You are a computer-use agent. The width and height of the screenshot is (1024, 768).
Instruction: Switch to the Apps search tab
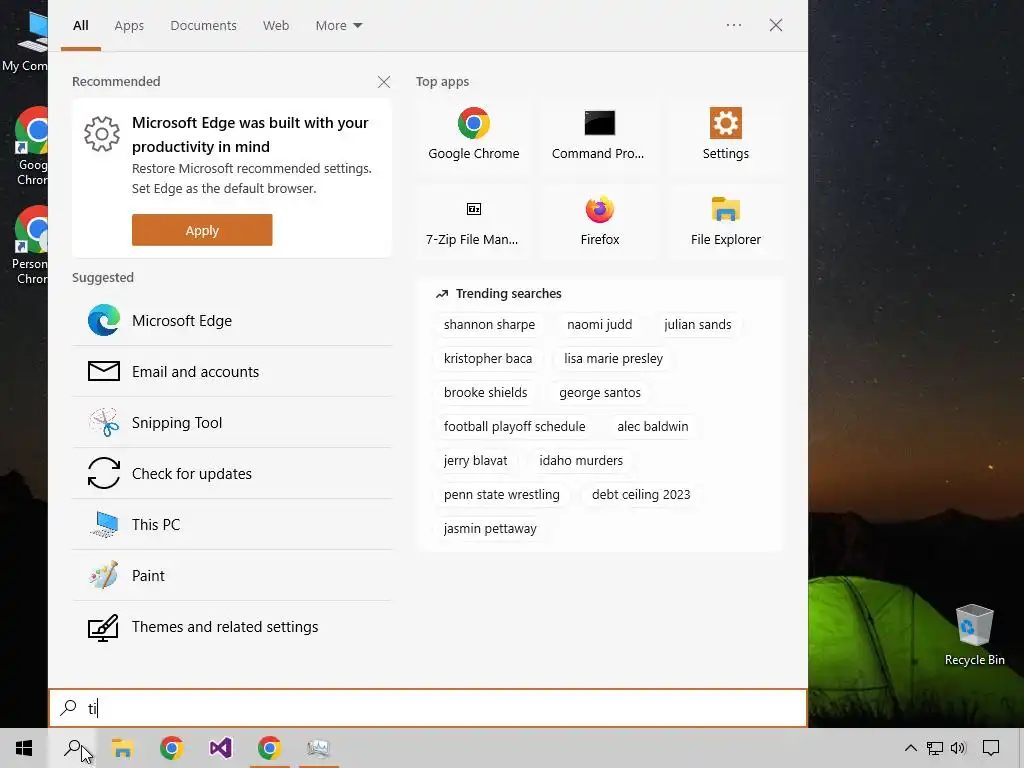tap(129, 25)
